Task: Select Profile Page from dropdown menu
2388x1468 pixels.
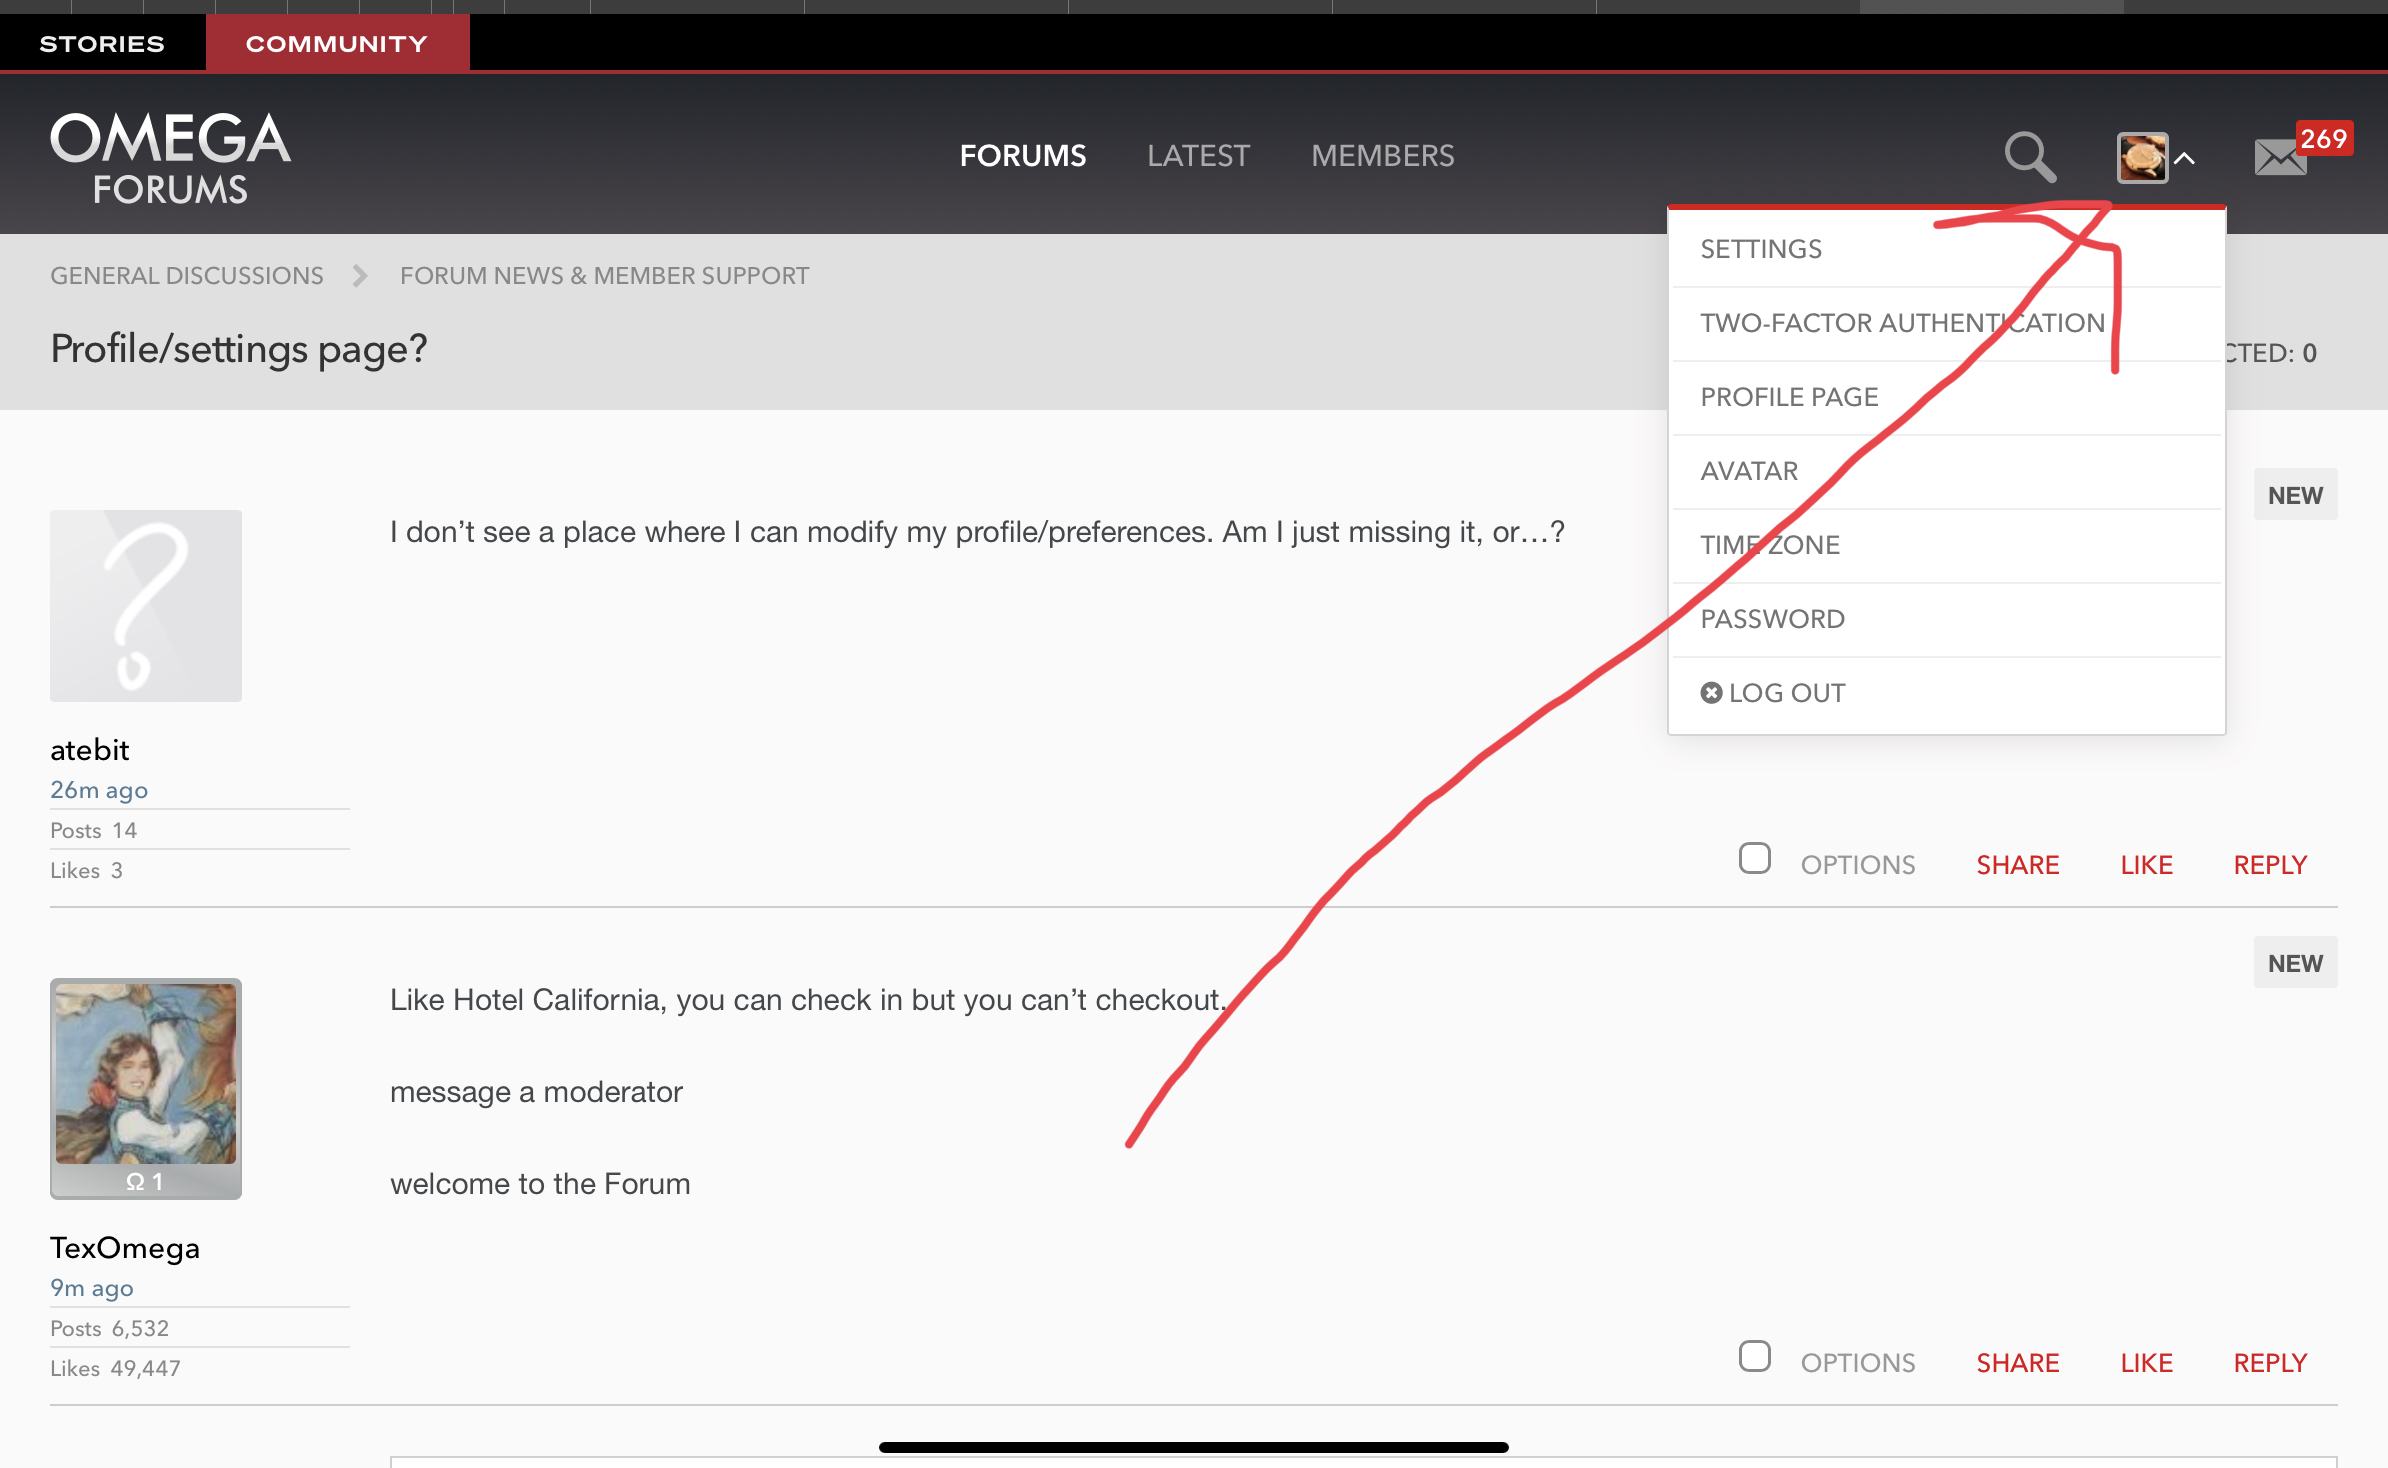Action: tap(1789, 397)
